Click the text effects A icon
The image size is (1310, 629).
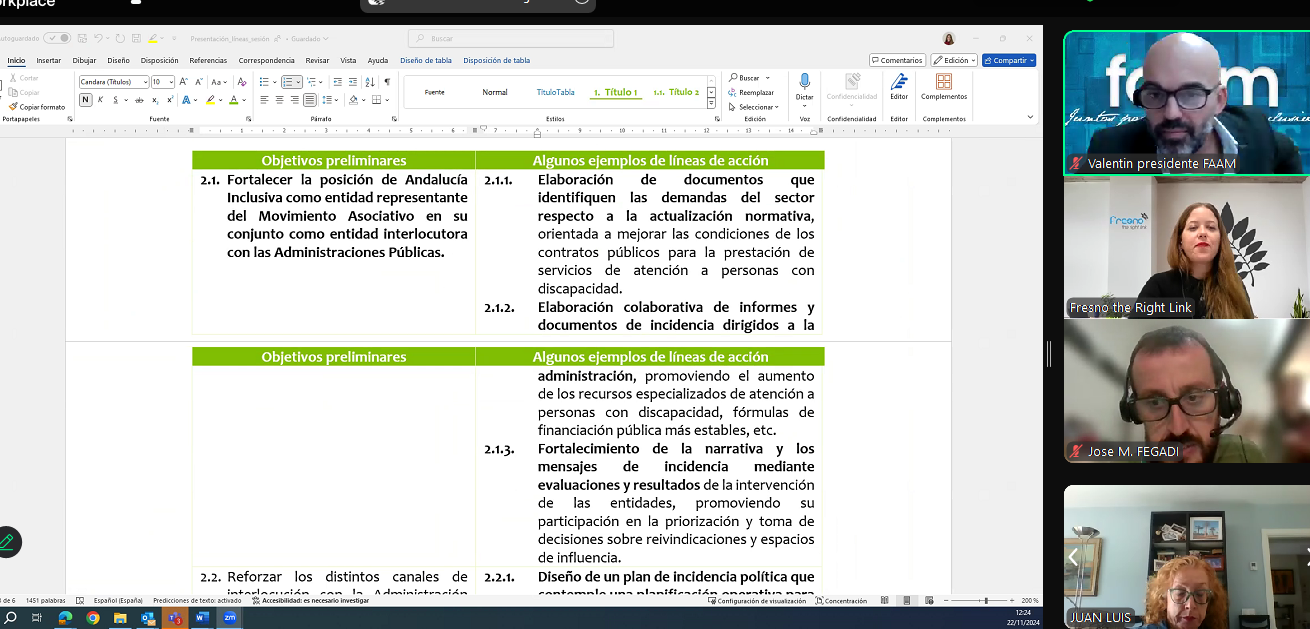[186, 100]
